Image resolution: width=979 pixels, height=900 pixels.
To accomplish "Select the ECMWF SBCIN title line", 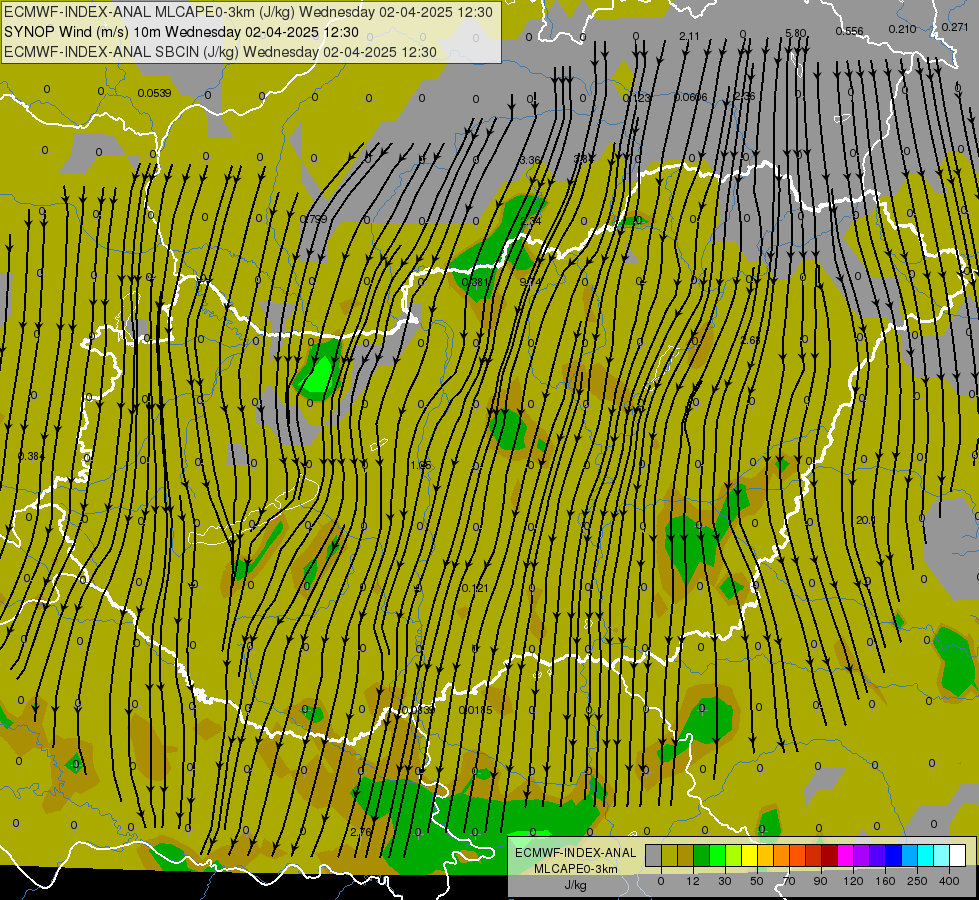I will [x=220, y=52].
